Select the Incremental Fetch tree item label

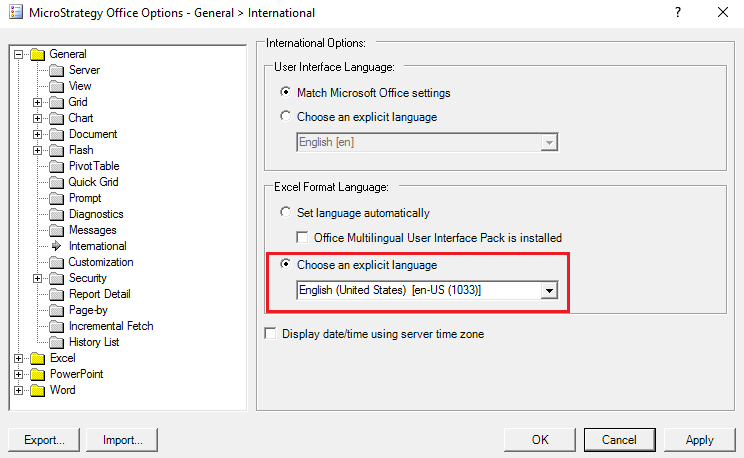111,326
